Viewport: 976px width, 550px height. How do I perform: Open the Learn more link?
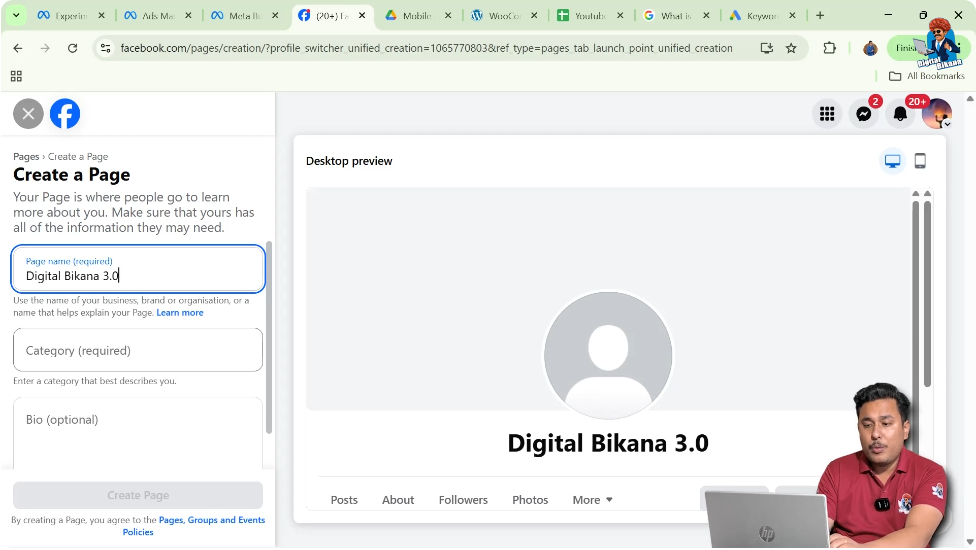[180, 312]
